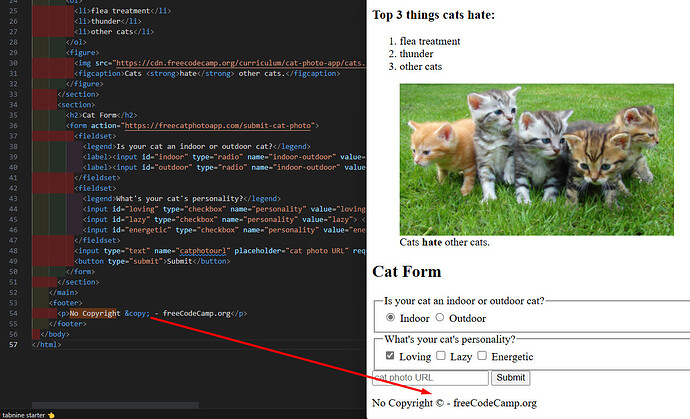Click the catphotourl name attribute value
Image resolution: width=690 pixels, height=419 pixels.
(x=203, y=251)
